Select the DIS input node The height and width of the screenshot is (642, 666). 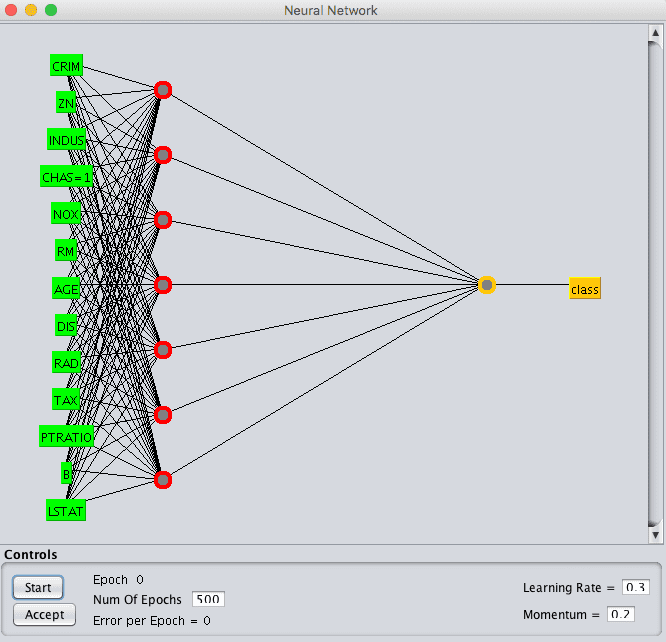[x=66, y=325]
